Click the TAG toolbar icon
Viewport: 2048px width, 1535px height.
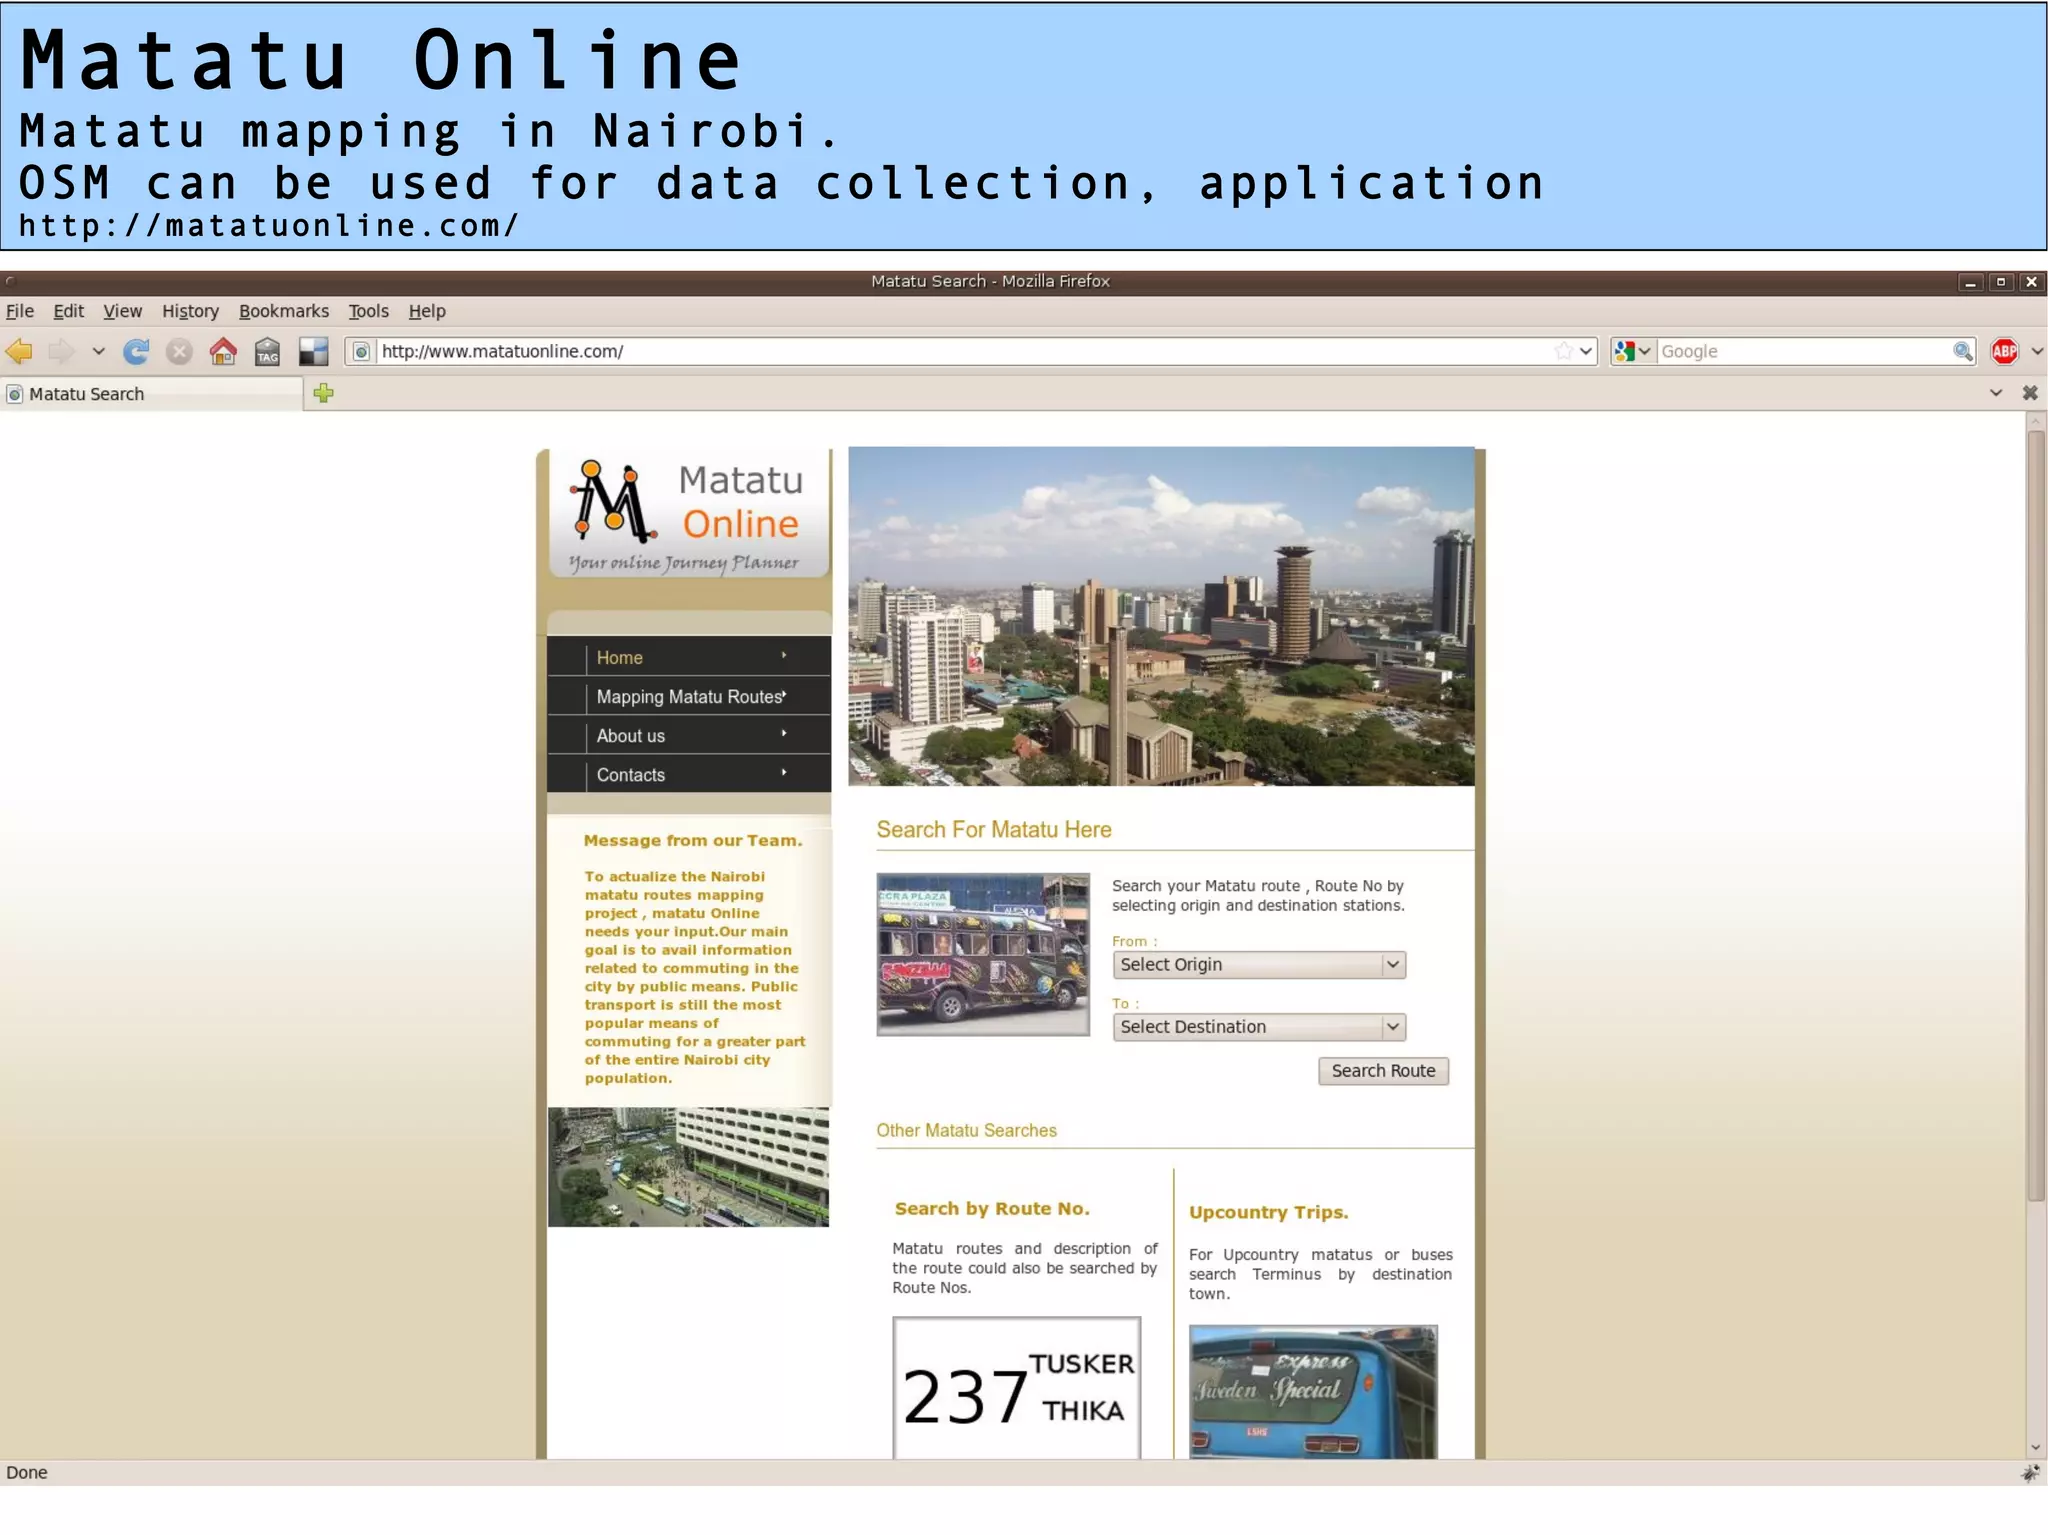(267, 351)
